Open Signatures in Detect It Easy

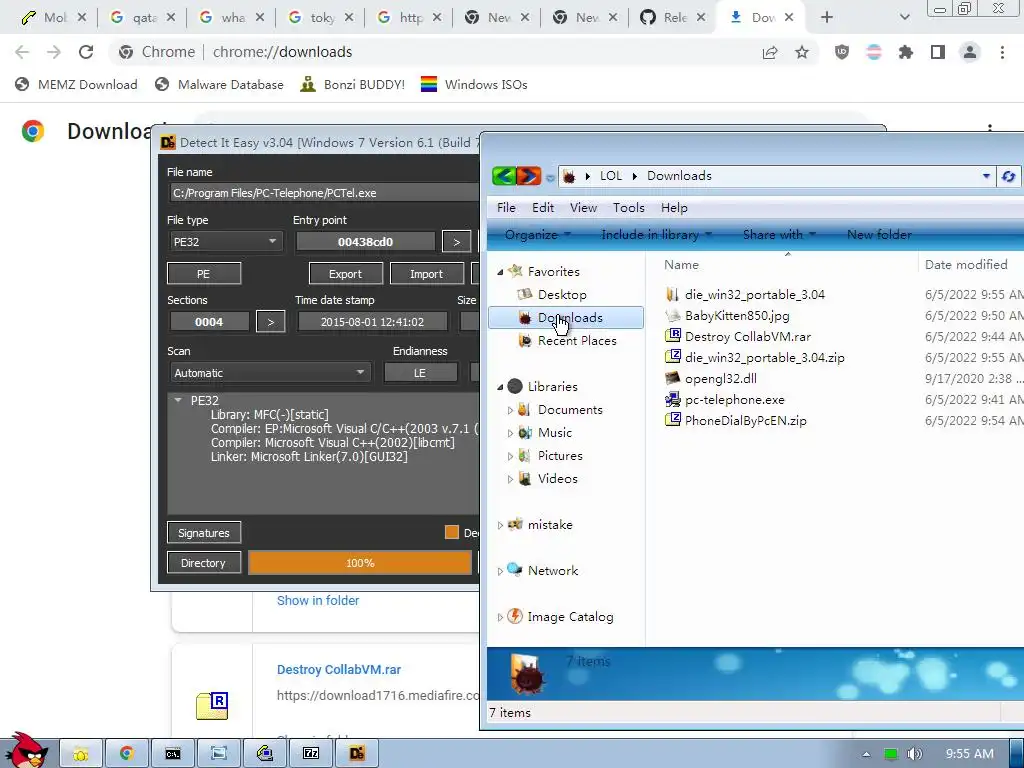(x=204, y=533)
